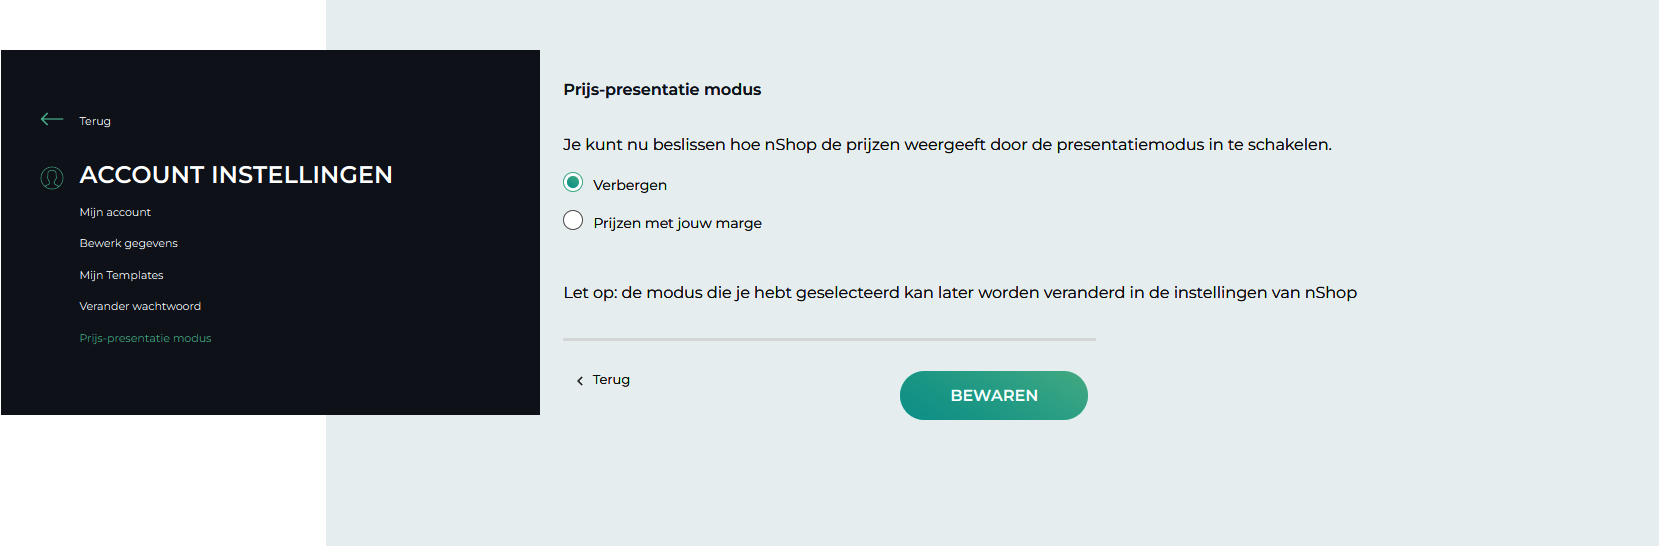Image resolution: width=1661 pixels, height=549 pixels.
Task: Click the Terug text in dark sidebar
Action: (x=95, y=121)
